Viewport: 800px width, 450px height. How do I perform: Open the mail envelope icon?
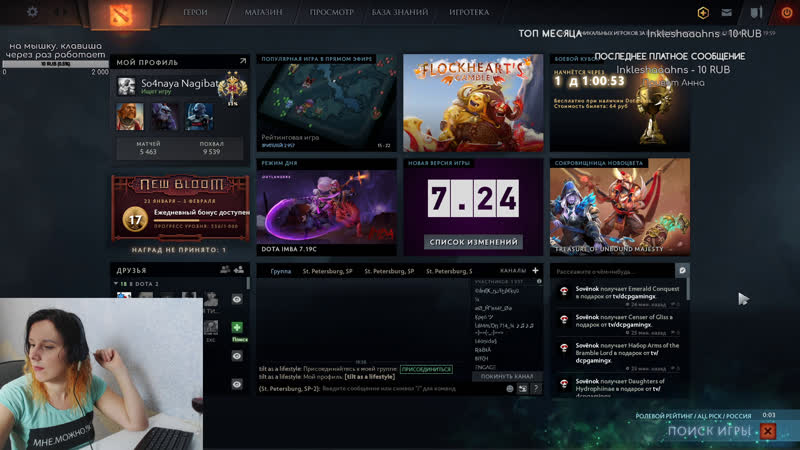coord(727,13)
